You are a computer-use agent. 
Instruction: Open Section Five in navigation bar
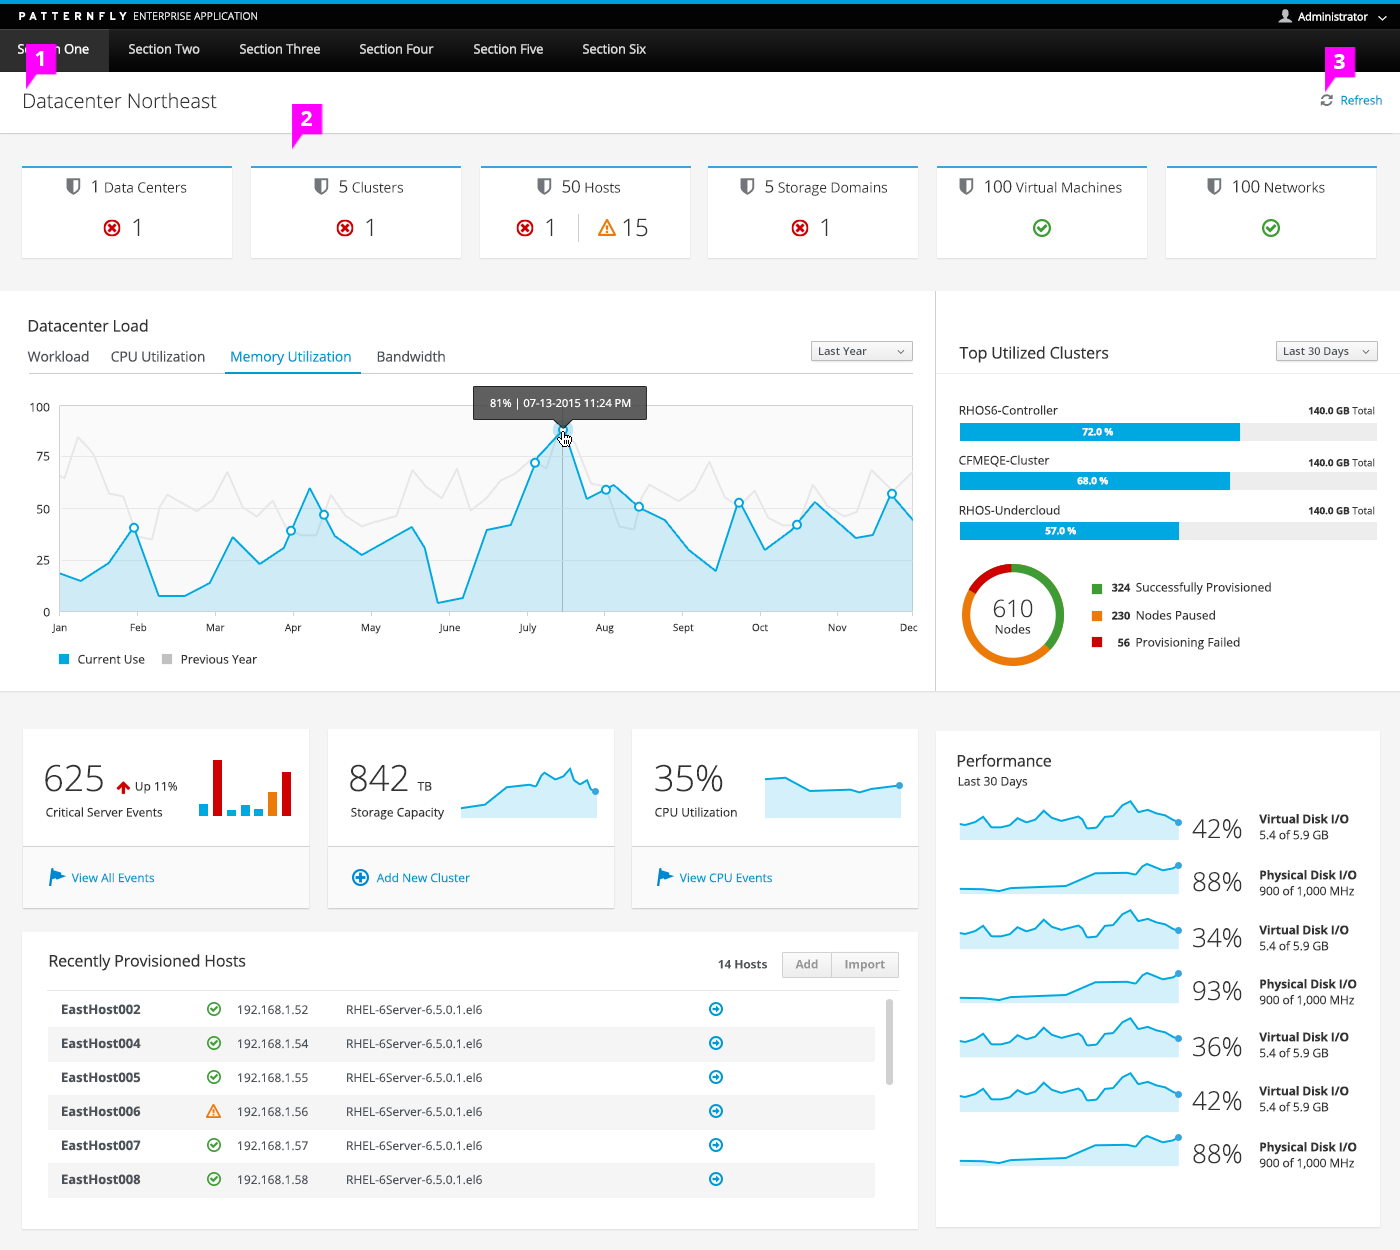tap(508, 49)
